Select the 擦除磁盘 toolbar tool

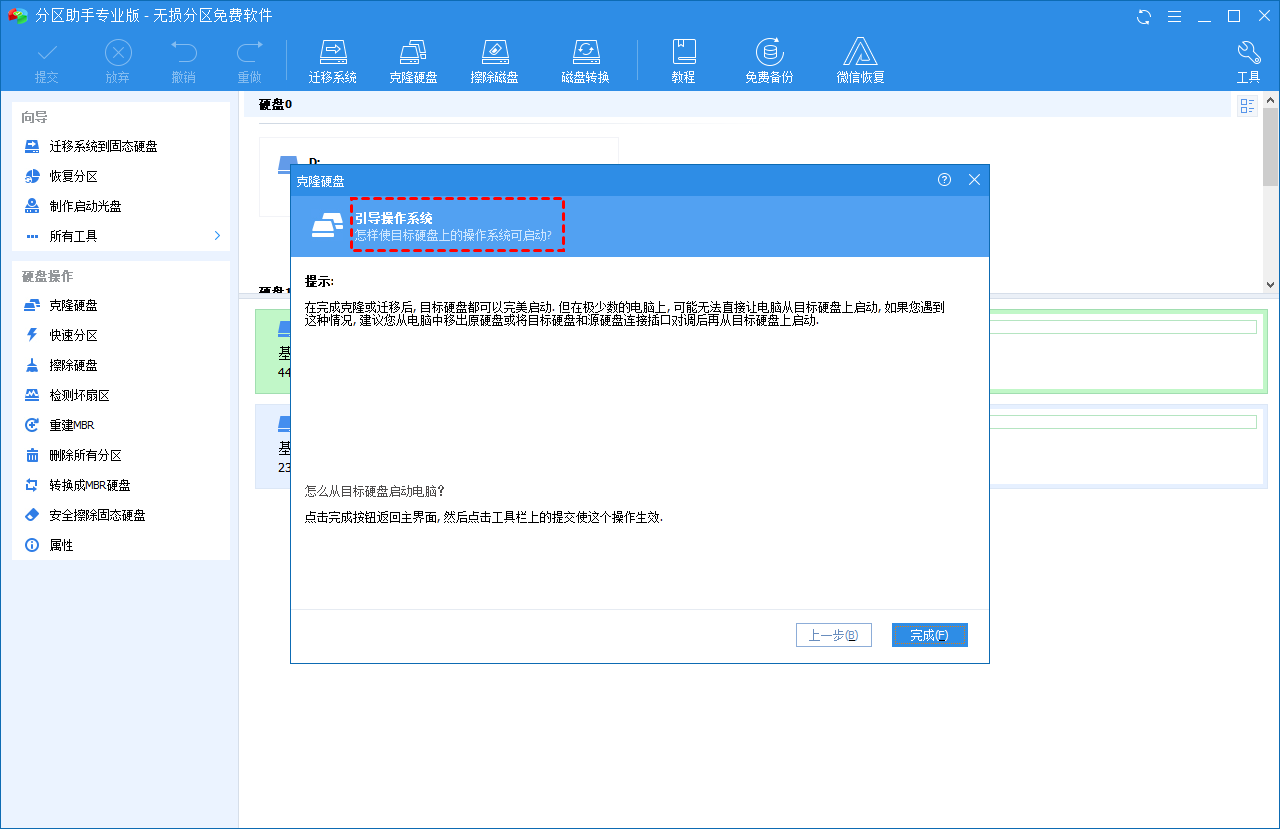tap(495, 61)
